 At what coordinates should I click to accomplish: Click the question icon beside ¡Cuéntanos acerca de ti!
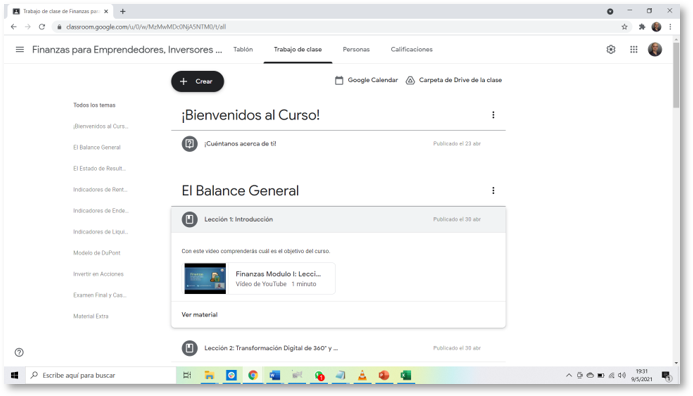click(190, 144)
